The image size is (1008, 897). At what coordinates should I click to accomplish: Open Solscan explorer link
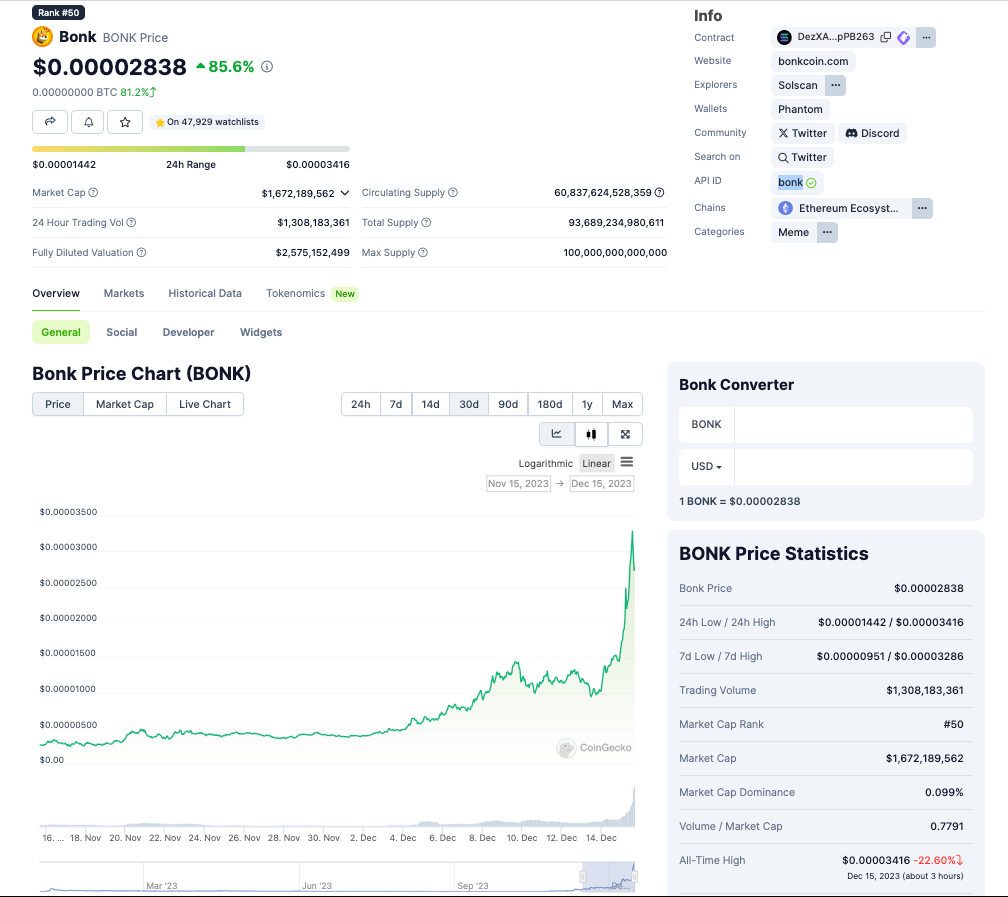point(798,85)
